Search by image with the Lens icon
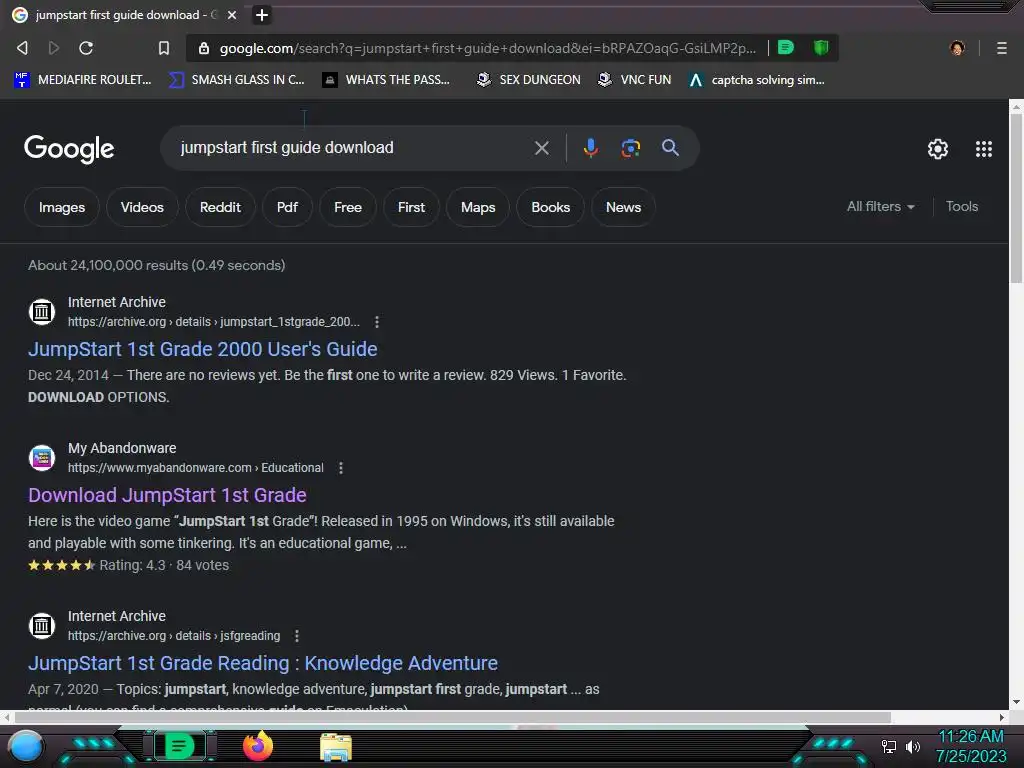The width and height of the screenshot is (1024, 768). click(x=630, y=148)
